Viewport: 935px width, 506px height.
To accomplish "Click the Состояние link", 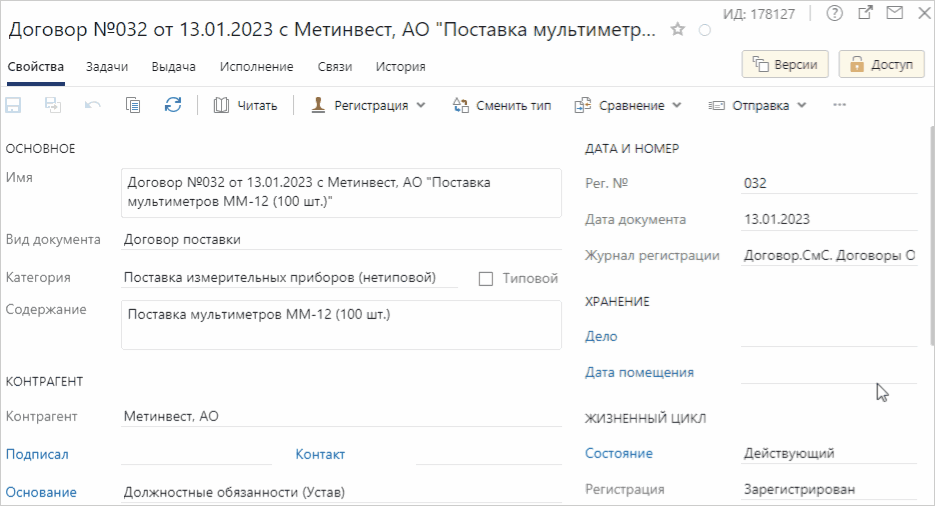I will pos(618,453).
